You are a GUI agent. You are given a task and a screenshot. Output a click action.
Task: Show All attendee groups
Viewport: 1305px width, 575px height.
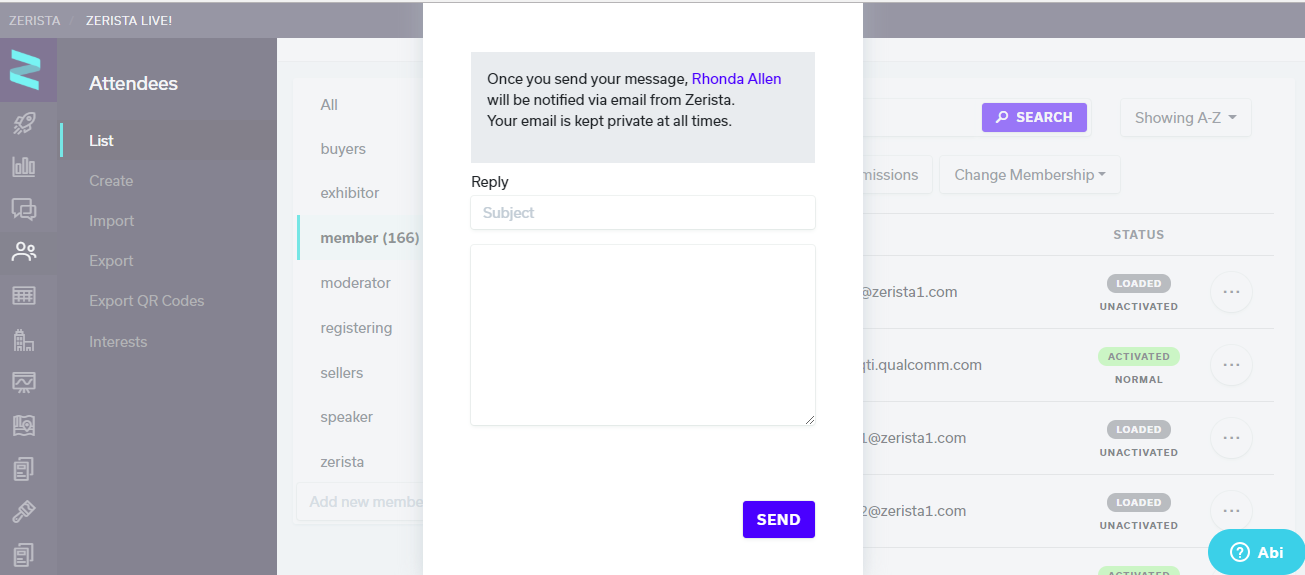coord(329,105)
